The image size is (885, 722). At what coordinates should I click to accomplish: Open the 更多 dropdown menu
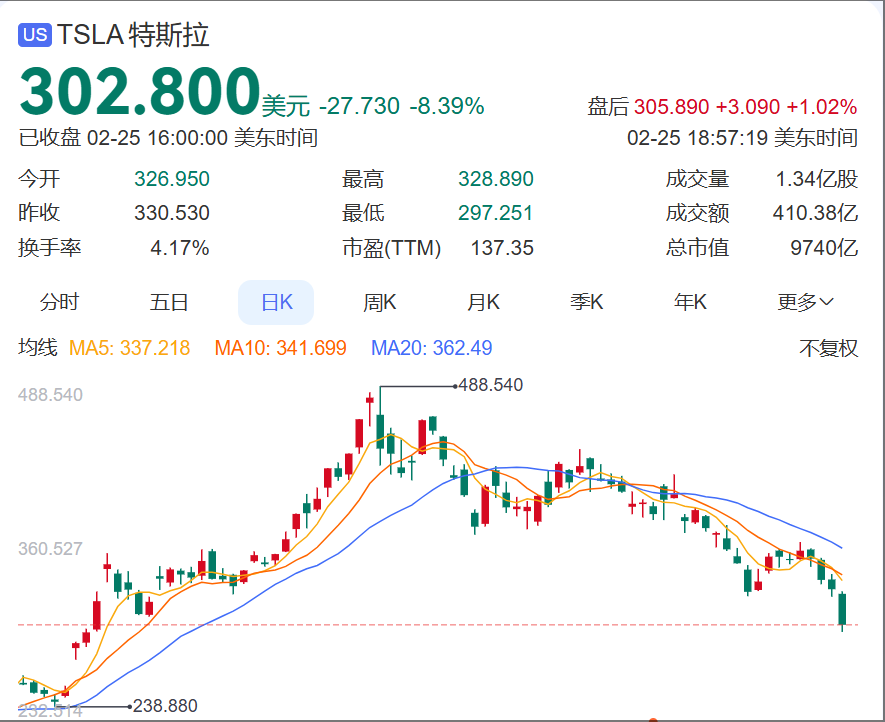(805, 303)
